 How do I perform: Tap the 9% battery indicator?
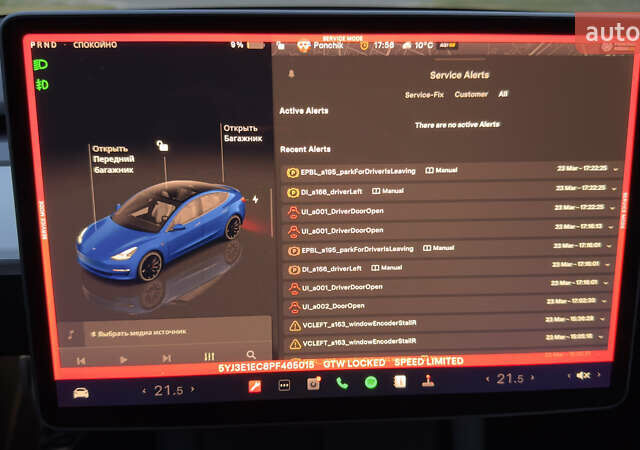pyautogui.click(x=247, y=45)
